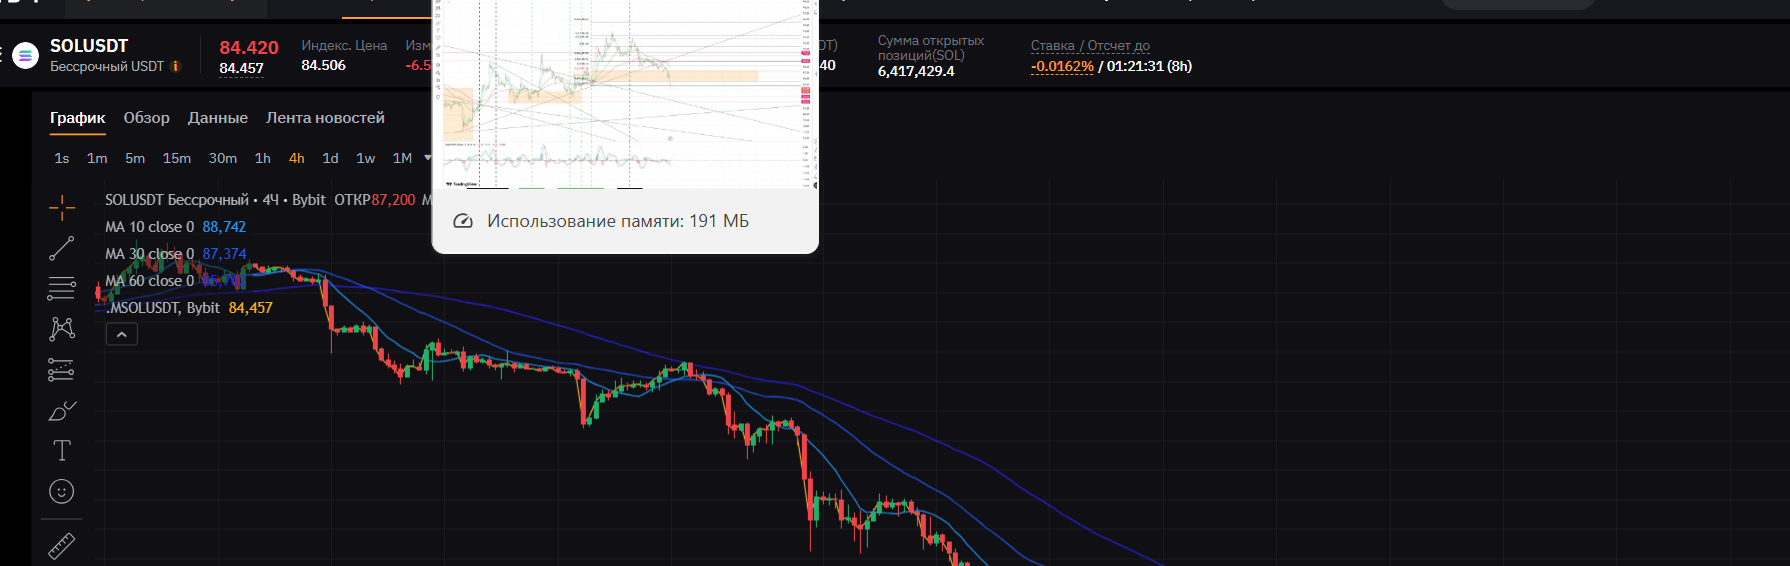Collapse the indicator legend with chevron

(121, 335)
